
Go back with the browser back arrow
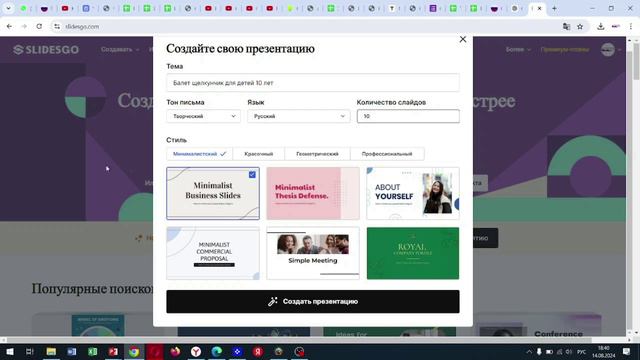pos(9,27)
